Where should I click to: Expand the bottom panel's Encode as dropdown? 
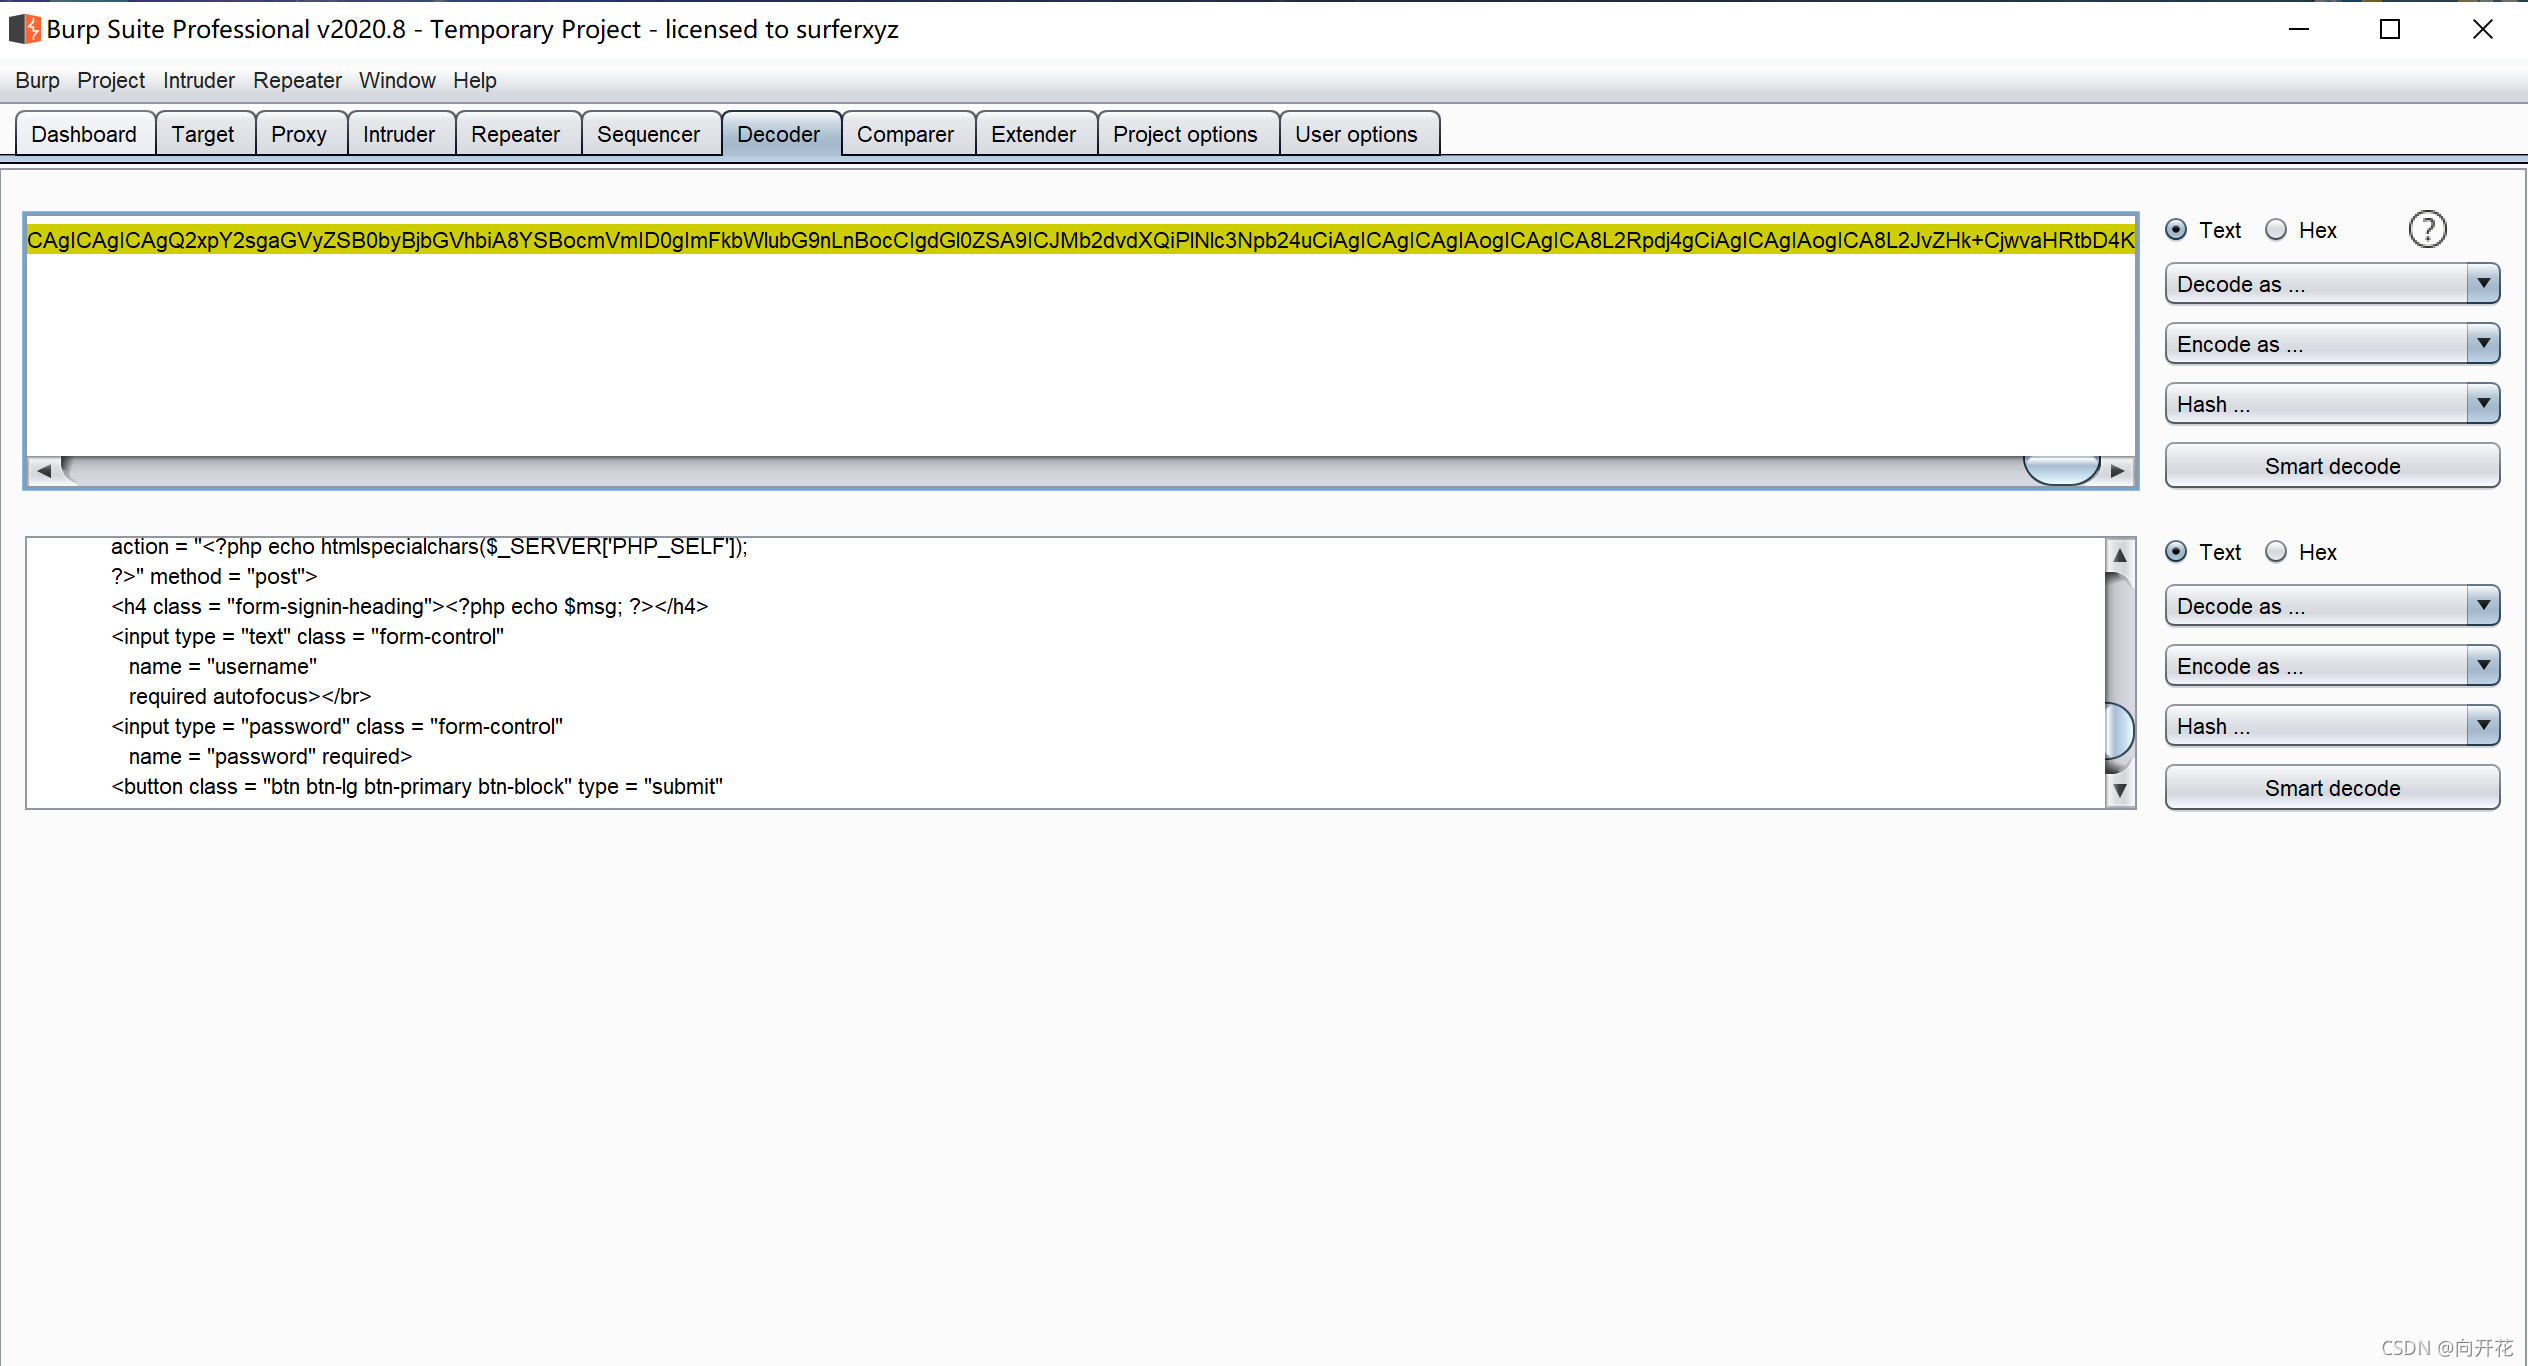tap(2331, 666)
